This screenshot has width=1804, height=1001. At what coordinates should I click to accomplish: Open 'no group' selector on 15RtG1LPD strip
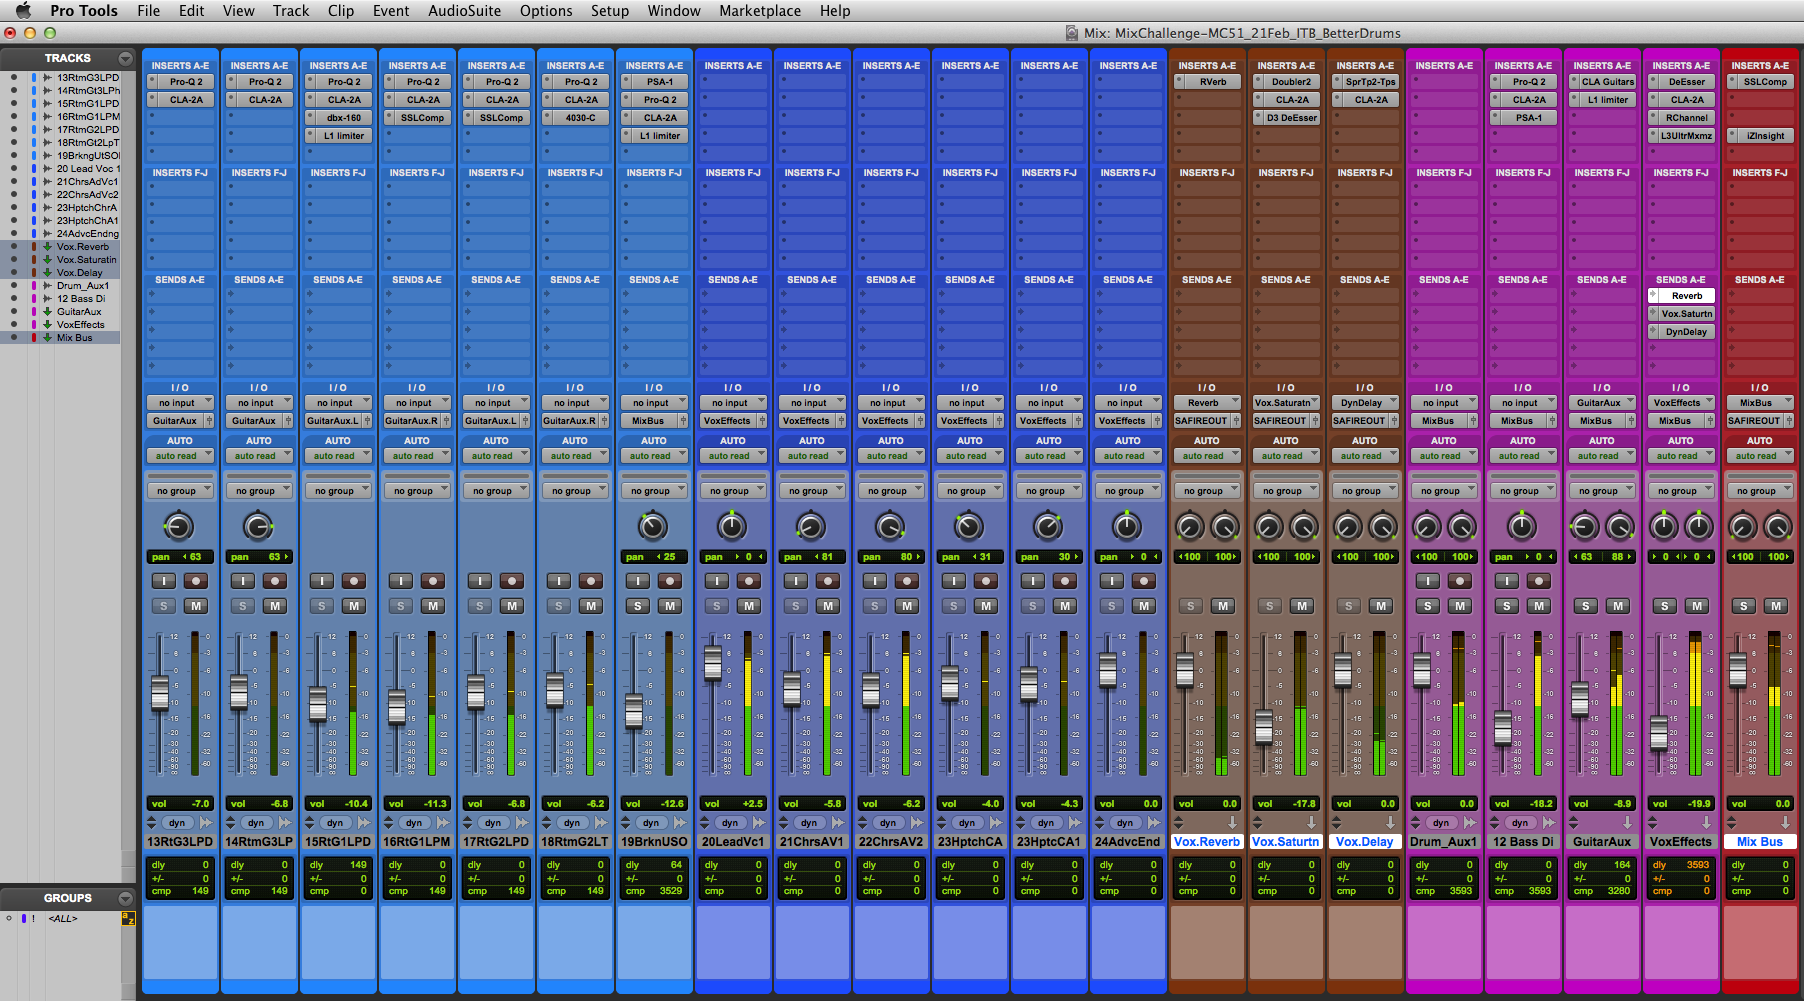click(338, 491)
